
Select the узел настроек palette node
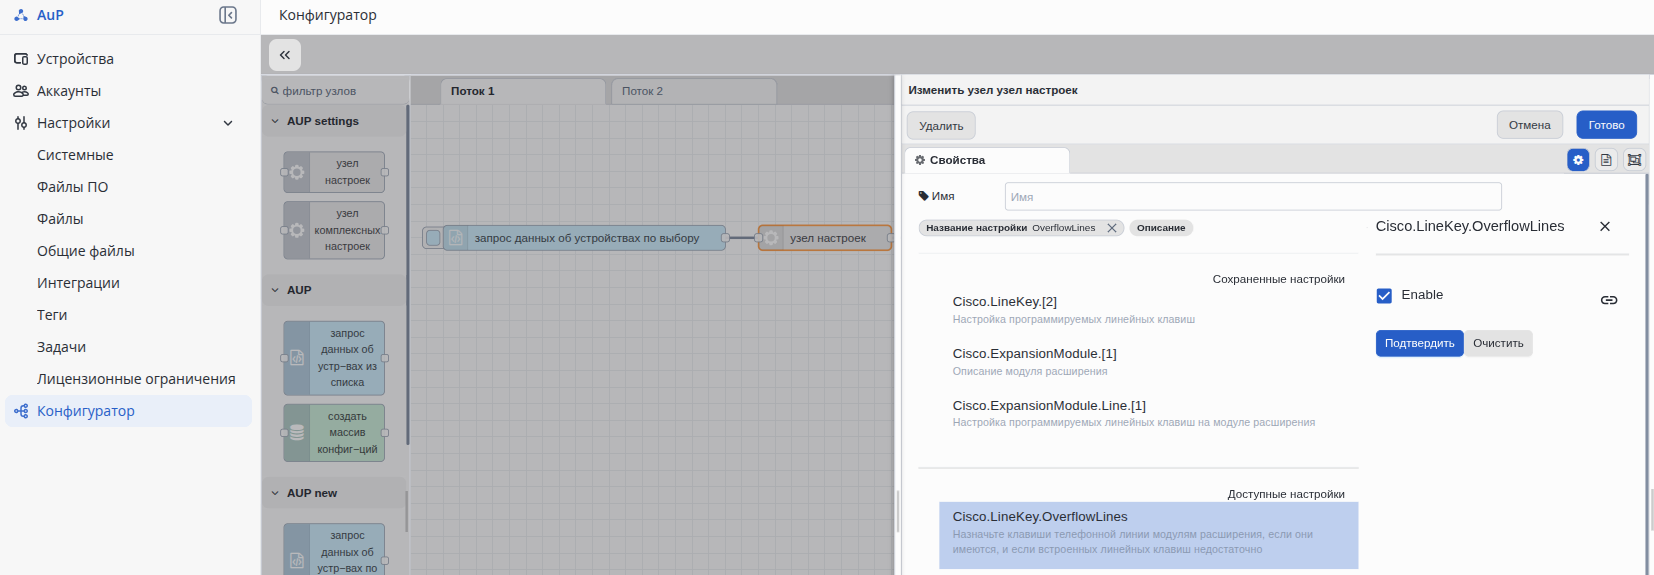[334, 172]
